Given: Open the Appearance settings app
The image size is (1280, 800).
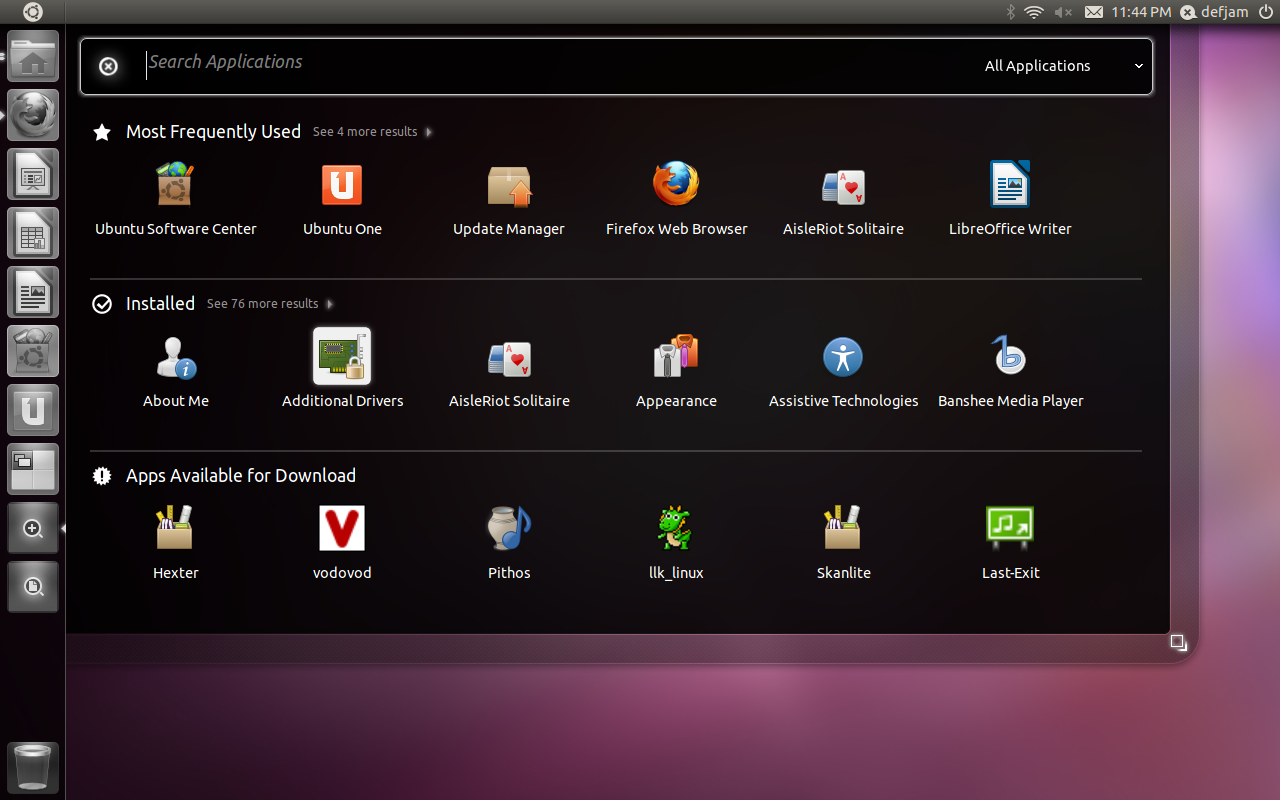Looking at the screenshot, I should pyautogui.click(x=676, y=372).
